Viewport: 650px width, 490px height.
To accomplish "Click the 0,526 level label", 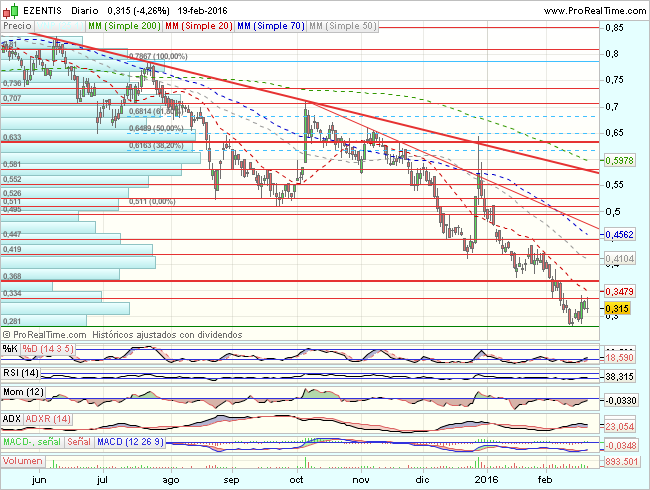I will pos(12,193).
